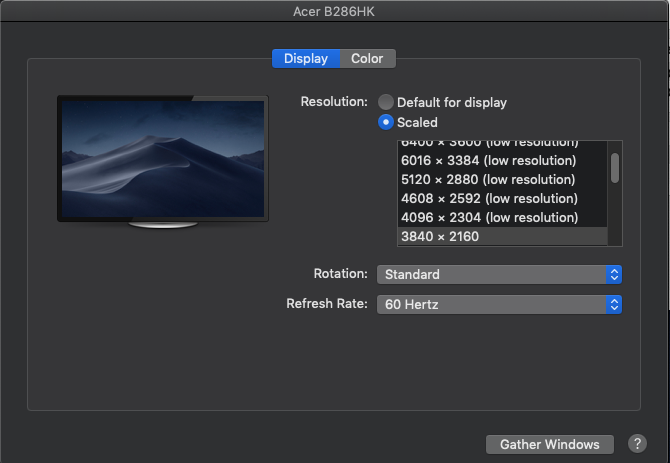670x463 pixels.
Task: Choose 4608 × 2592 (low resolution)
Action: tap(502, 199)
